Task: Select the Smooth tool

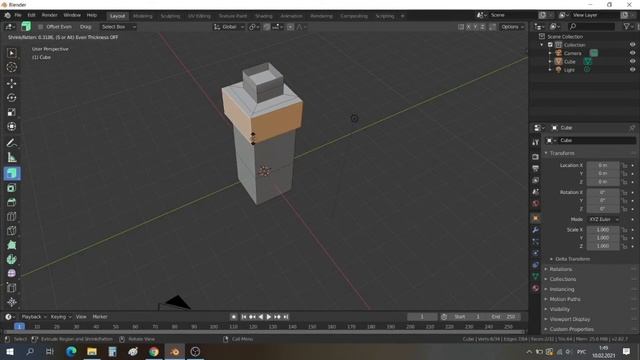Action: pos(11,273)
